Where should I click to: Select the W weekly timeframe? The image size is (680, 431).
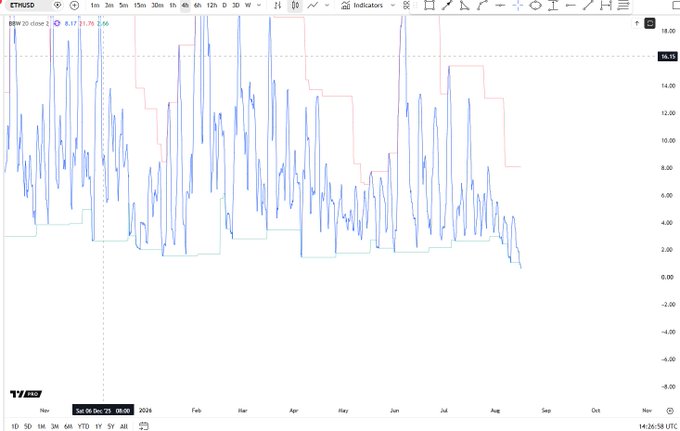point(248,5)
